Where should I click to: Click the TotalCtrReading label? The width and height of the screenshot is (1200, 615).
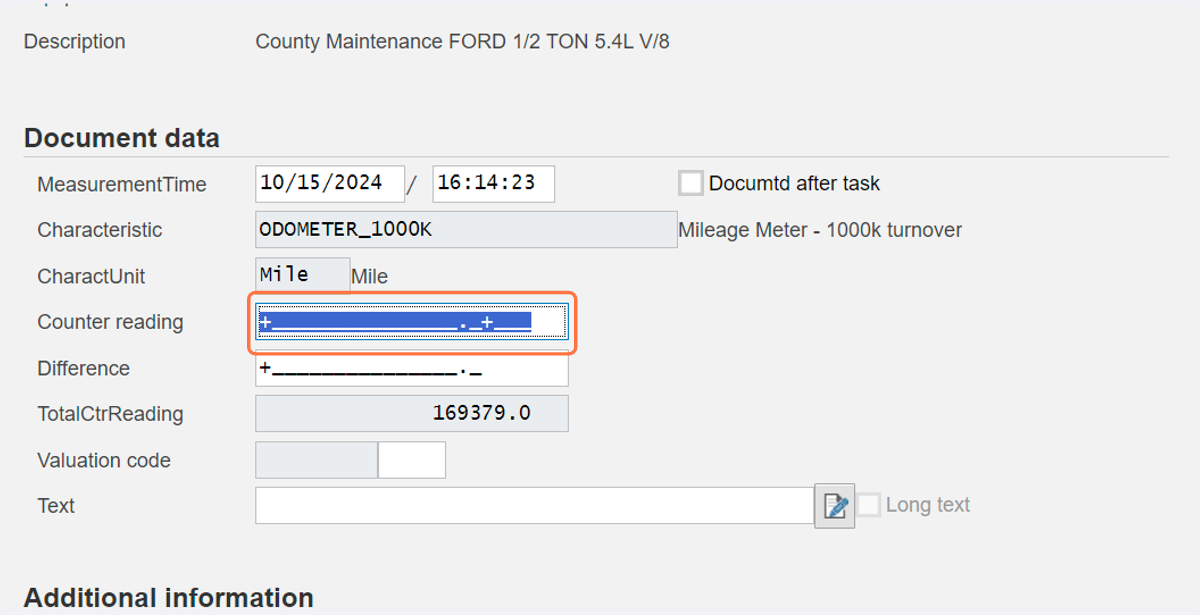(110, 414)
